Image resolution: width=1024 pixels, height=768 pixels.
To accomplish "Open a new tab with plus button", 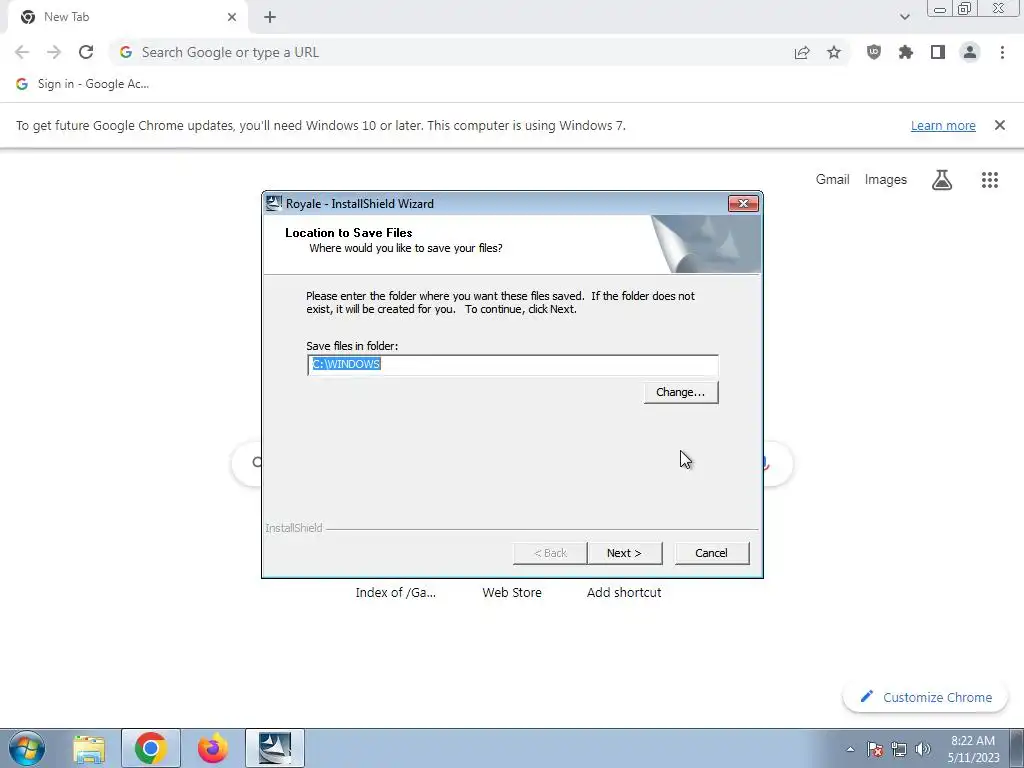I will [270, 17].
